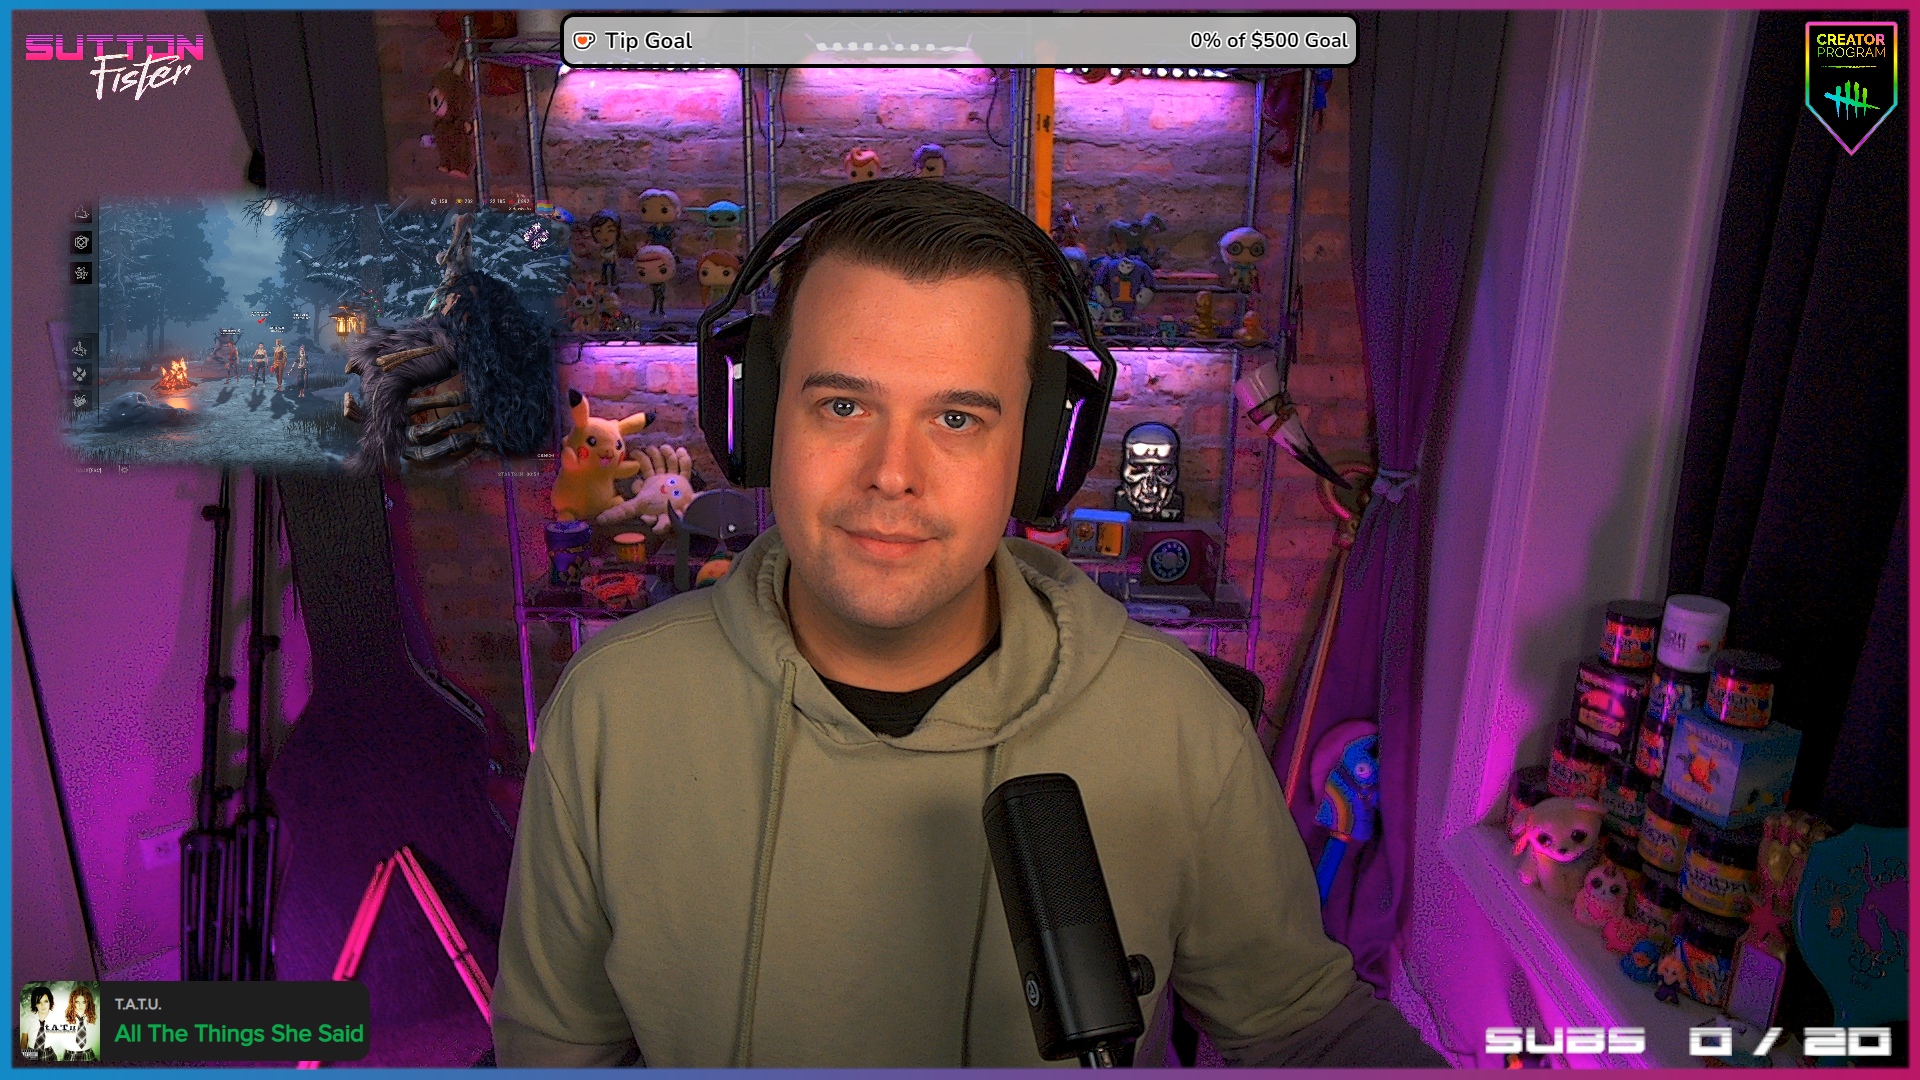This screenshot has width=1920, height=1080.
Task: Open the game settings gear icon
Action: point(124,469)
